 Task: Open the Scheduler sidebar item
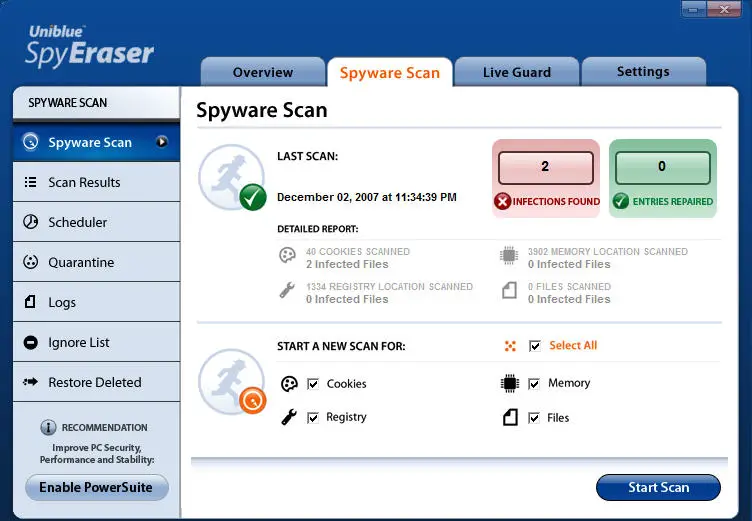coord(96,222)
